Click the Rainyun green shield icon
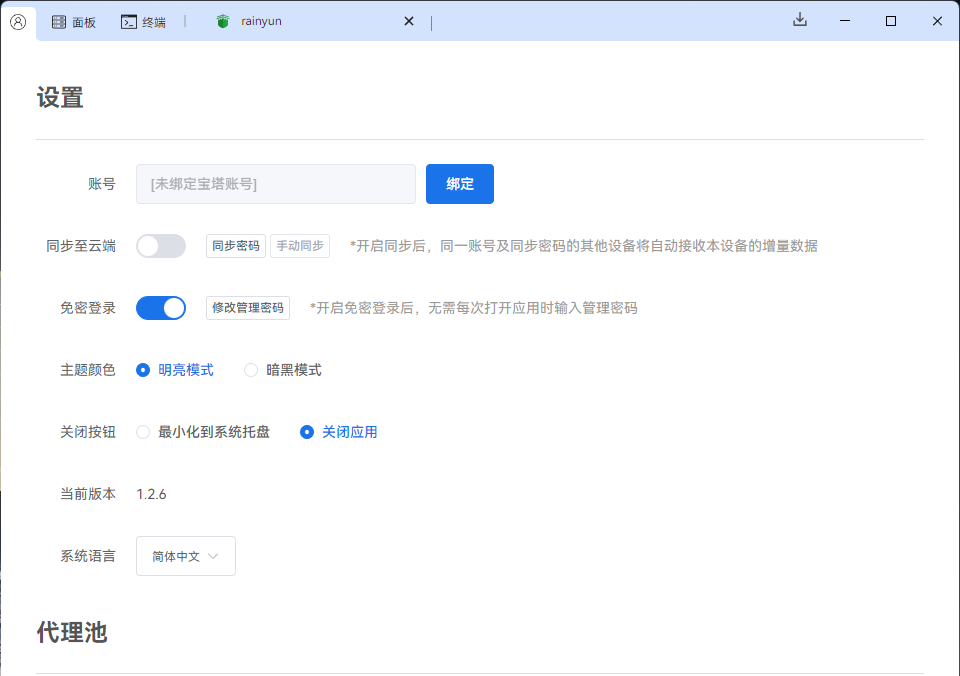Image resolution: width=960 pixels, height=676 pixels. tap(220, 20)
